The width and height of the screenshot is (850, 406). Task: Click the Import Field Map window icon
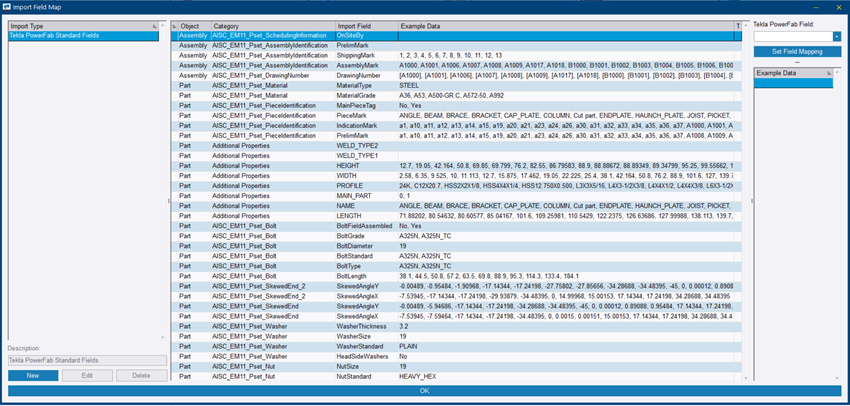click(7, 6)
